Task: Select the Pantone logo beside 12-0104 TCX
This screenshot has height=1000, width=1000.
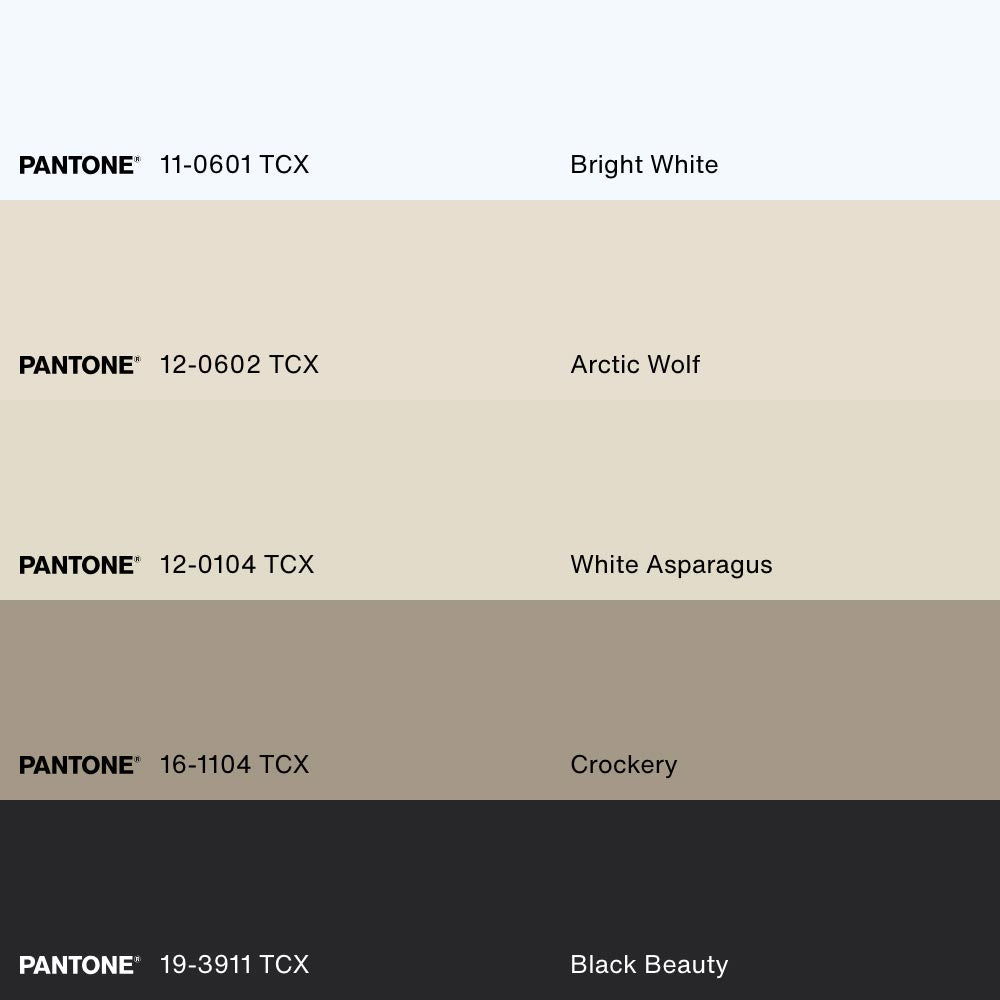Action: coord(79,565)
